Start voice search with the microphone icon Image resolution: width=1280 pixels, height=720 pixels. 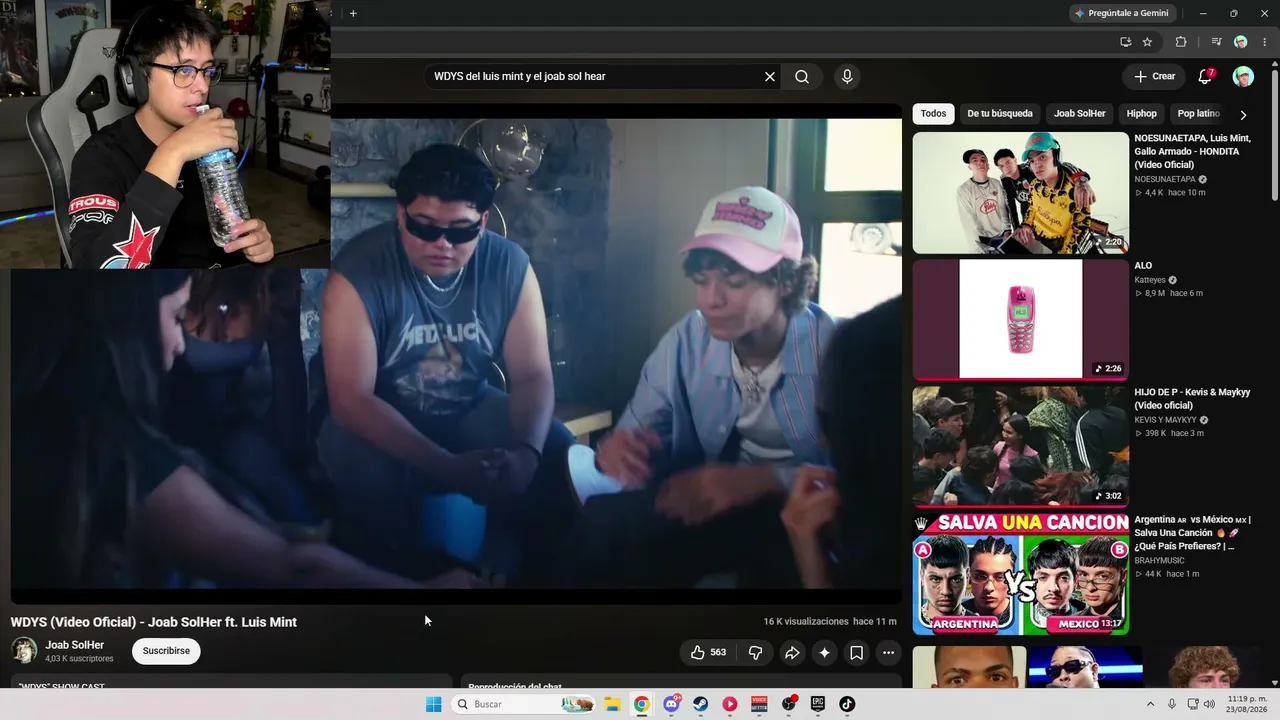(x=847, y=77)
